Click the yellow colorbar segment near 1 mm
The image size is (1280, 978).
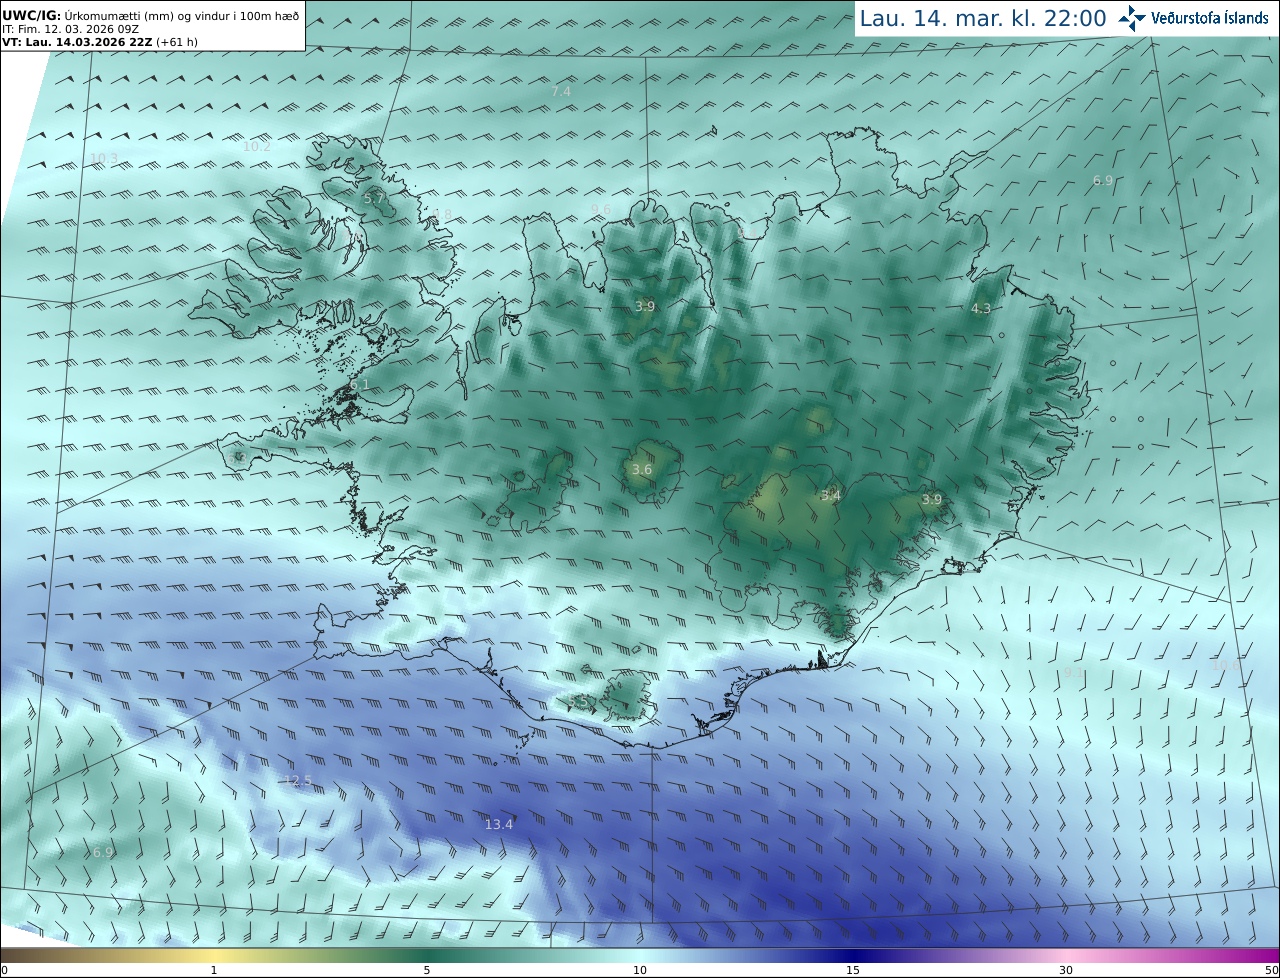tap(214, 955)
